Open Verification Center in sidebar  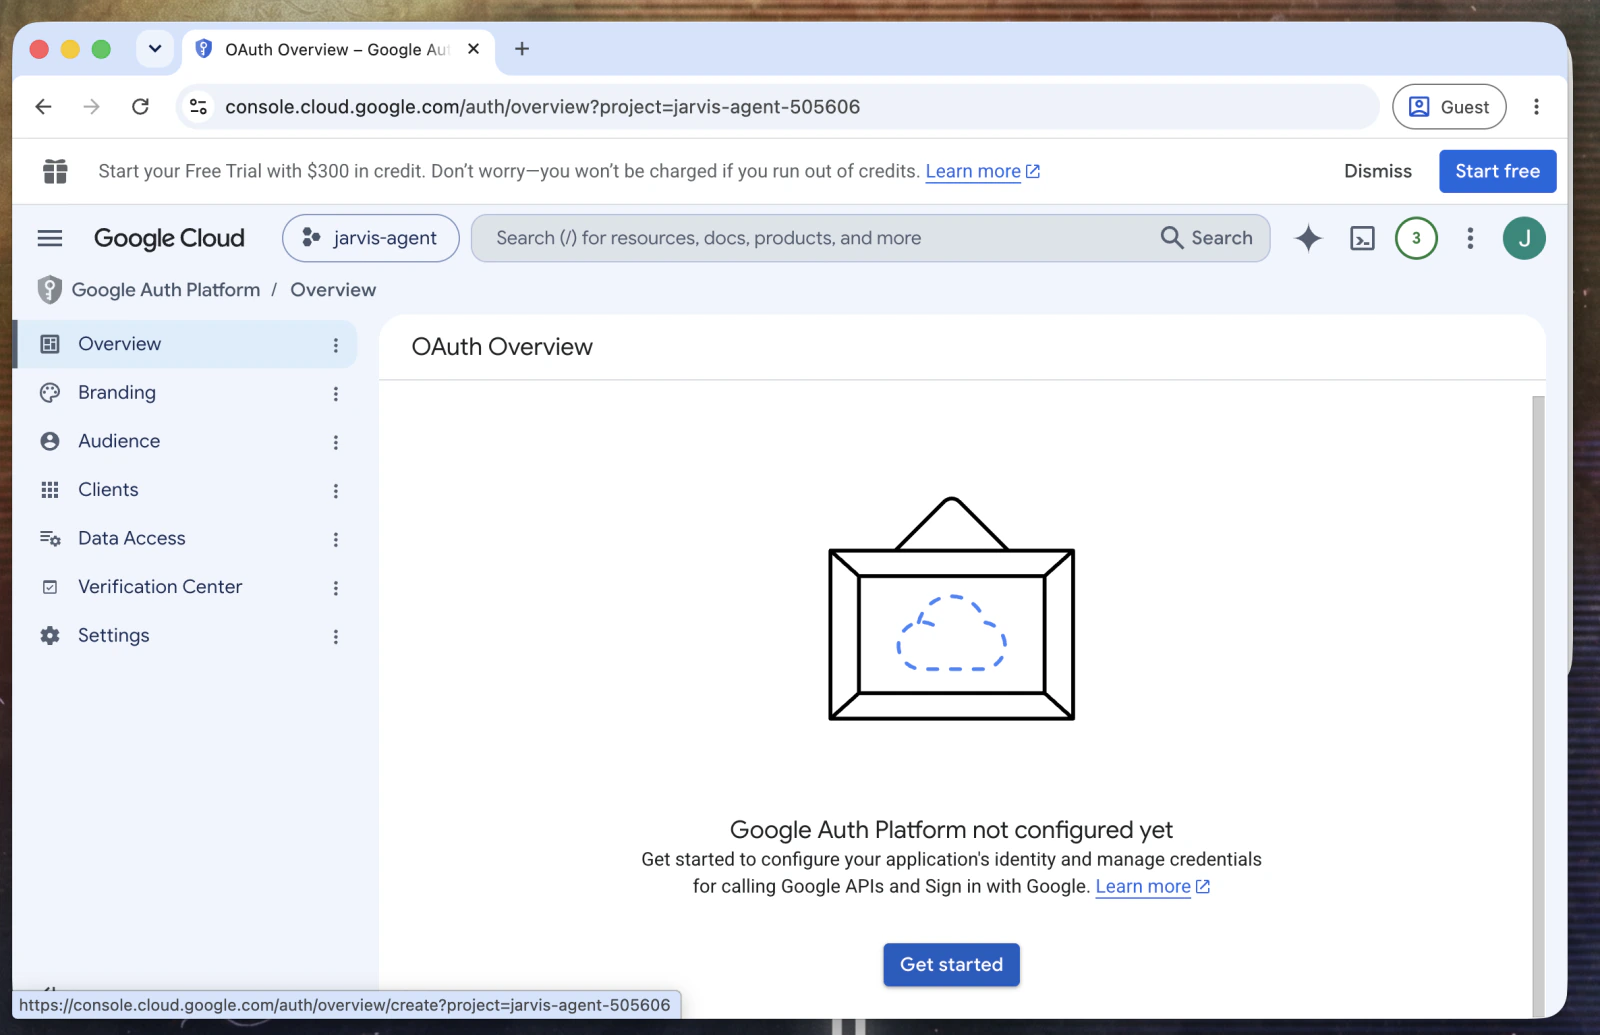tap(185, 587)
